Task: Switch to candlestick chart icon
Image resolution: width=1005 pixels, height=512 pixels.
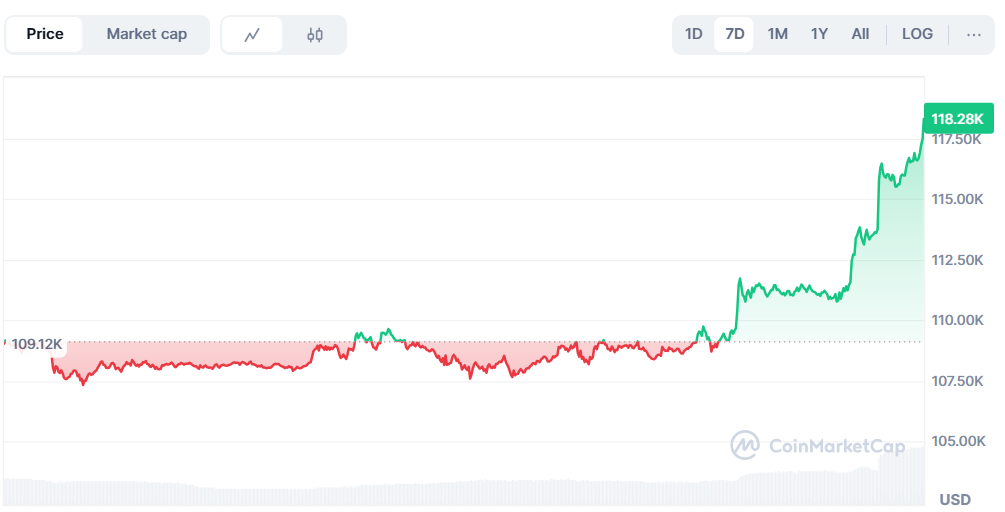Action: click(x=315, y=35)
